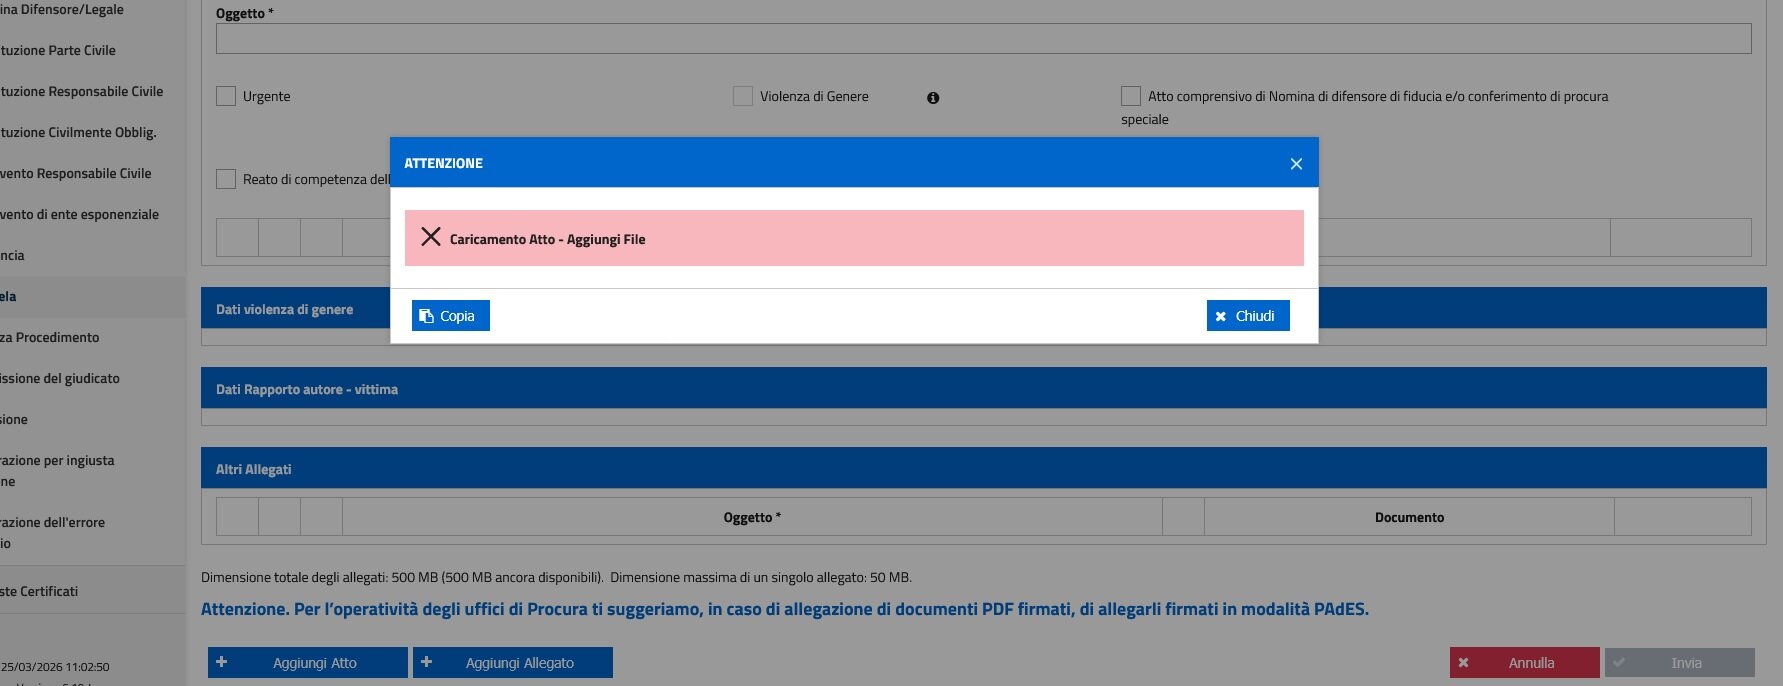Click Aggiungi Atto button
The image size is (1783, 686).
pyautogui.click(x=307, y=663)
